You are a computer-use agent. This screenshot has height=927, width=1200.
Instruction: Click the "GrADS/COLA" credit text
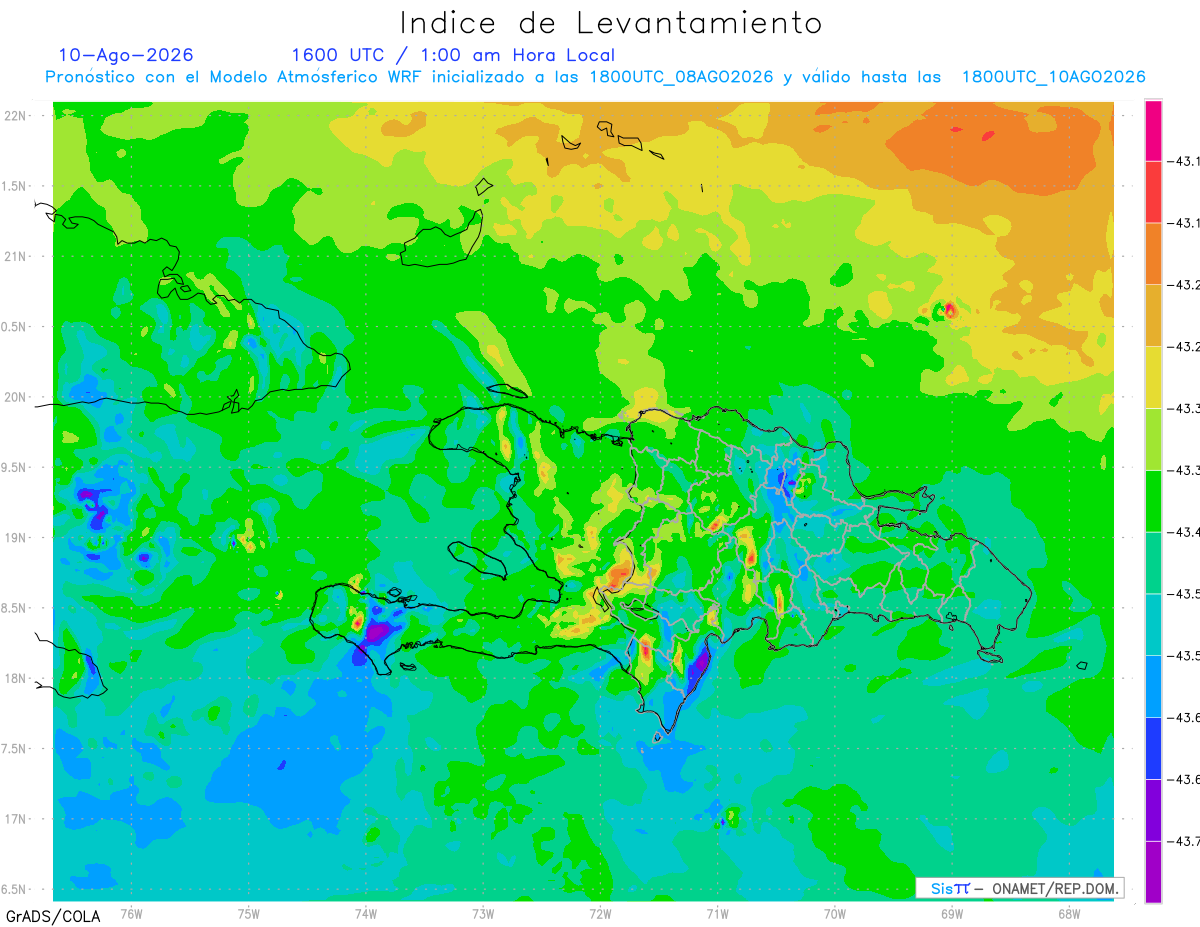[53, 916]
